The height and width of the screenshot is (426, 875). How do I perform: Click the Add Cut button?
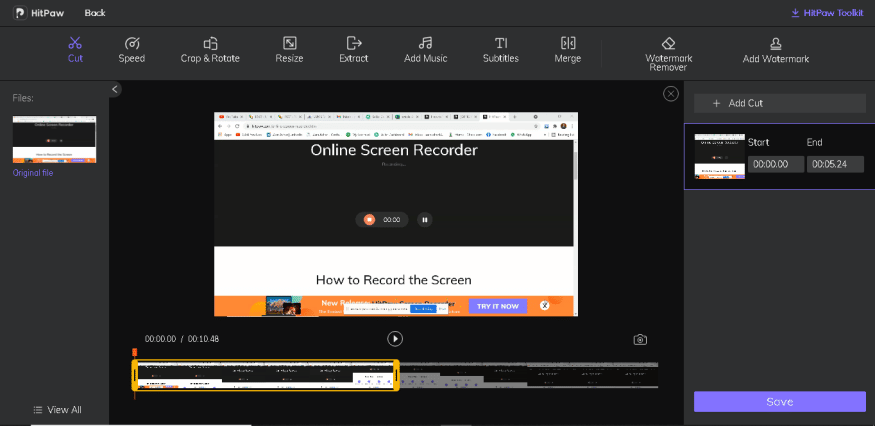[x=780, y=103]
